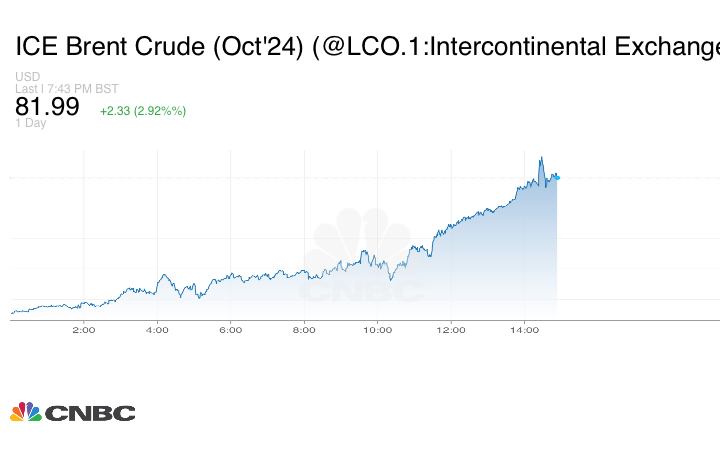The height and width of the screenshot is (450, 720).
Task: Click the 12:00 time axis label
Action: pos(451,329)
